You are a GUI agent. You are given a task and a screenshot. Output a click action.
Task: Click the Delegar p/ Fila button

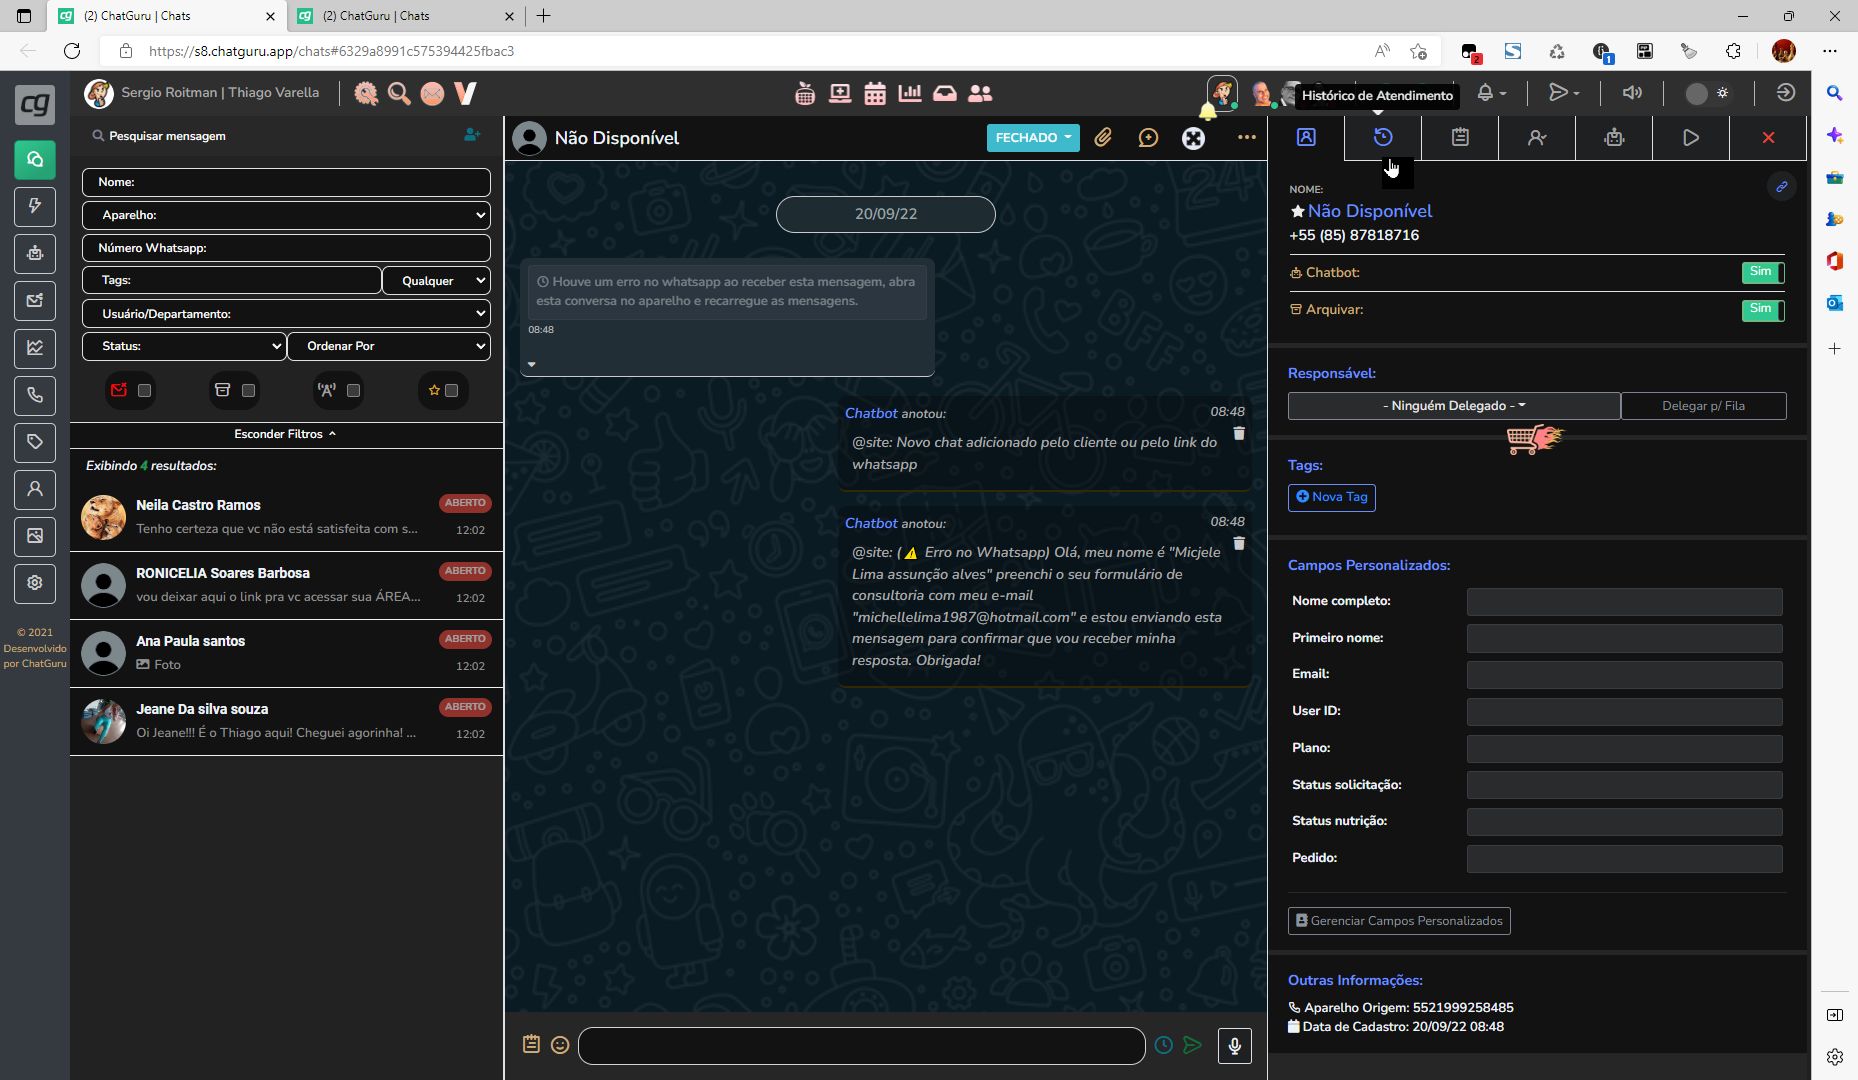click(1704, 406)
